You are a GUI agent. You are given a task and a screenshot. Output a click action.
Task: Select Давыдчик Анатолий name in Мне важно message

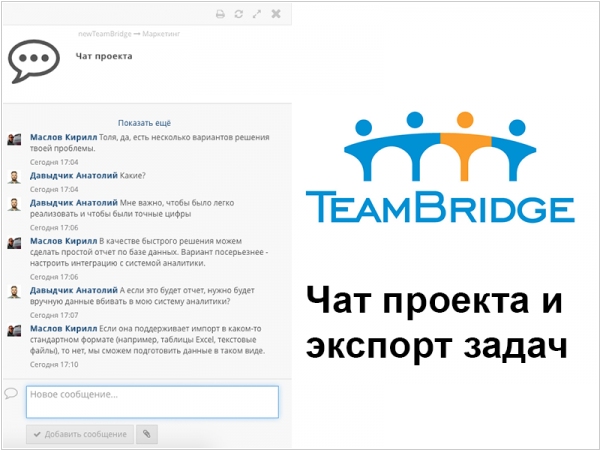coord(74,202)
